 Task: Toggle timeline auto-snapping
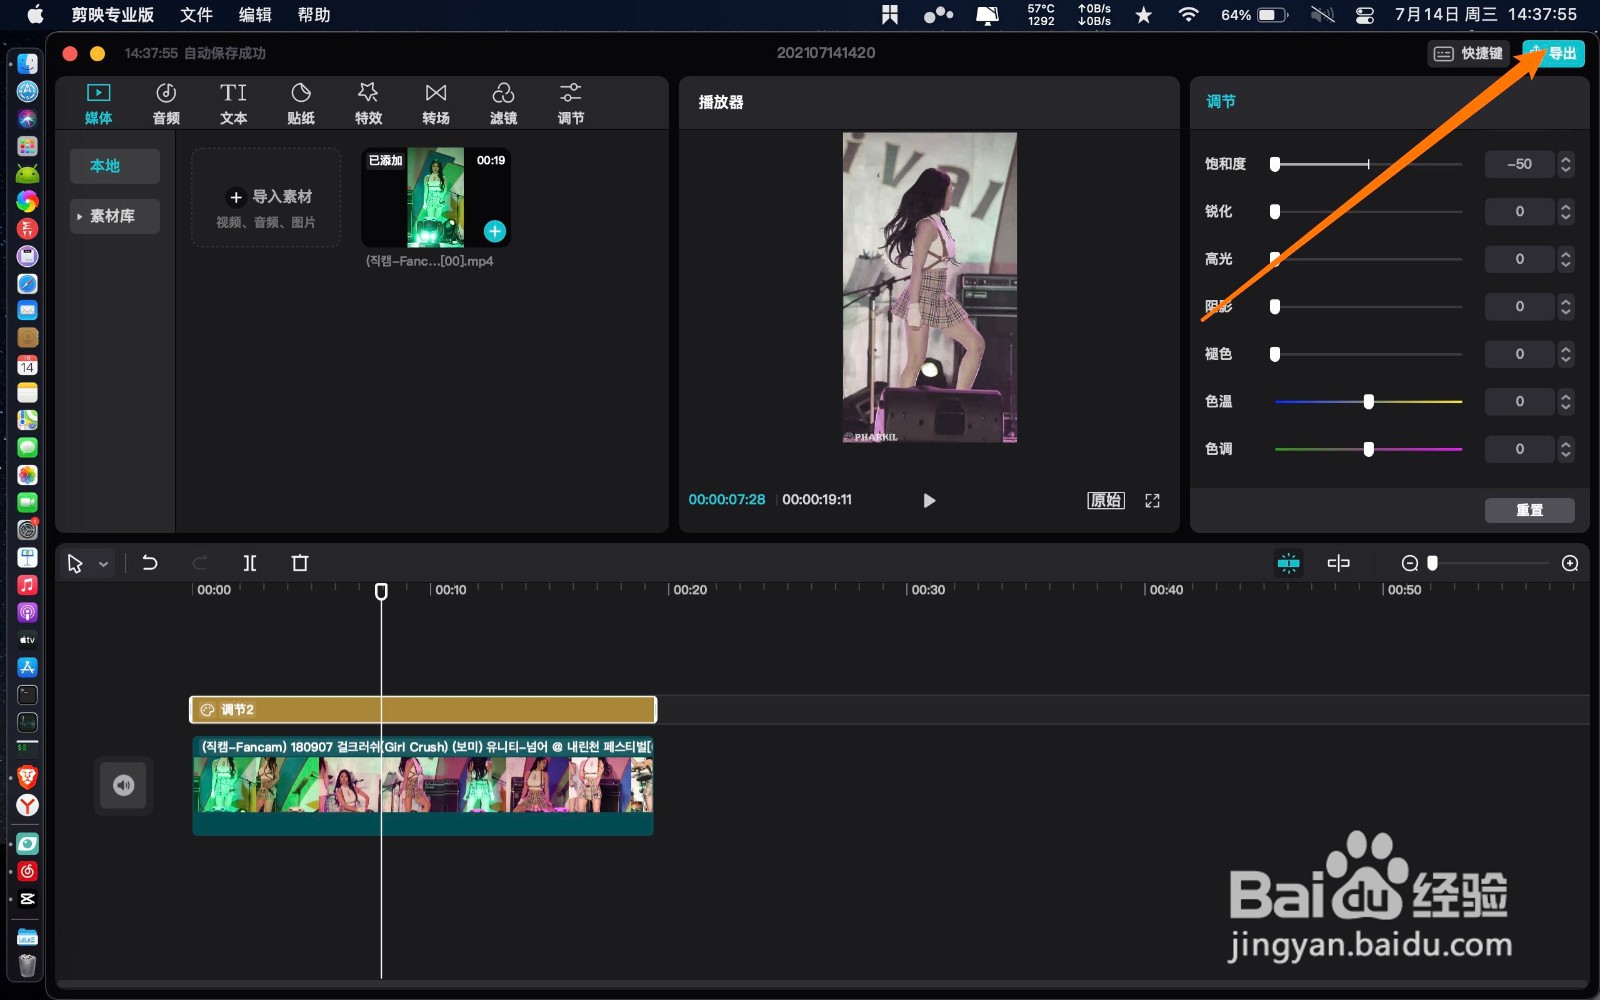pyautogui.click(x=1289, y=563)
